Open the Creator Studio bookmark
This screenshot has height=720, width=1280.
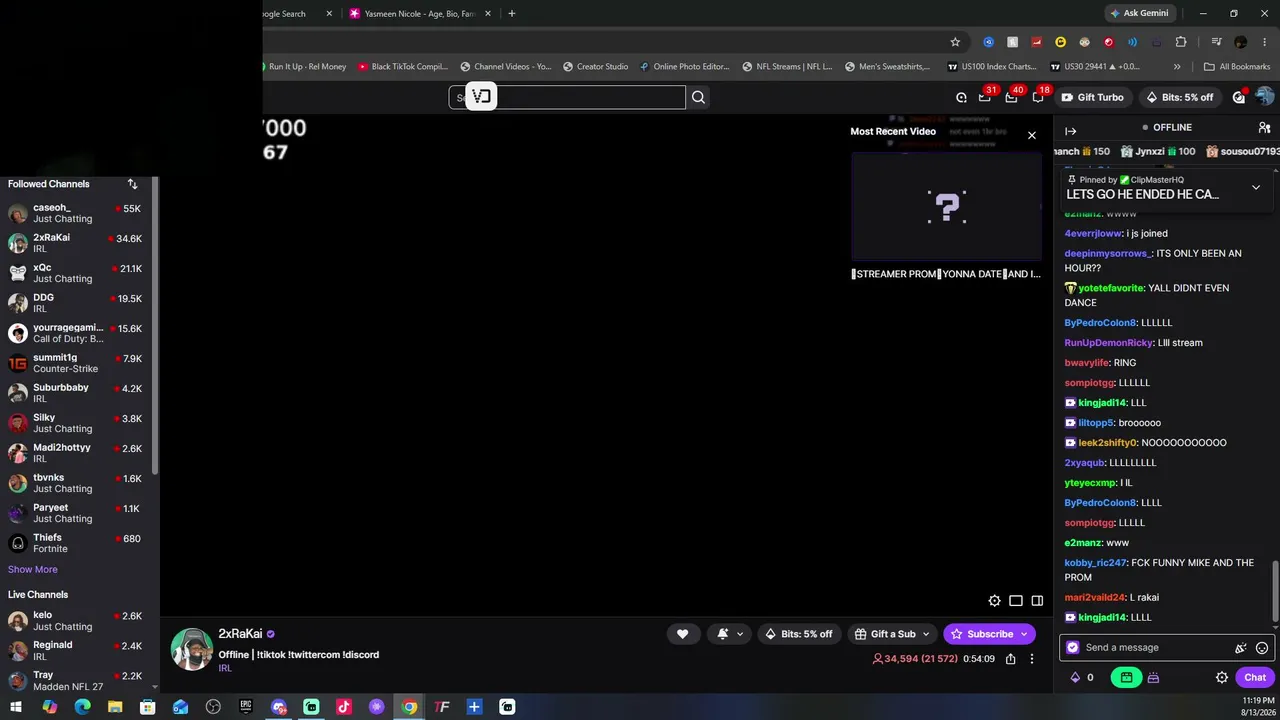tap(595, 67)
